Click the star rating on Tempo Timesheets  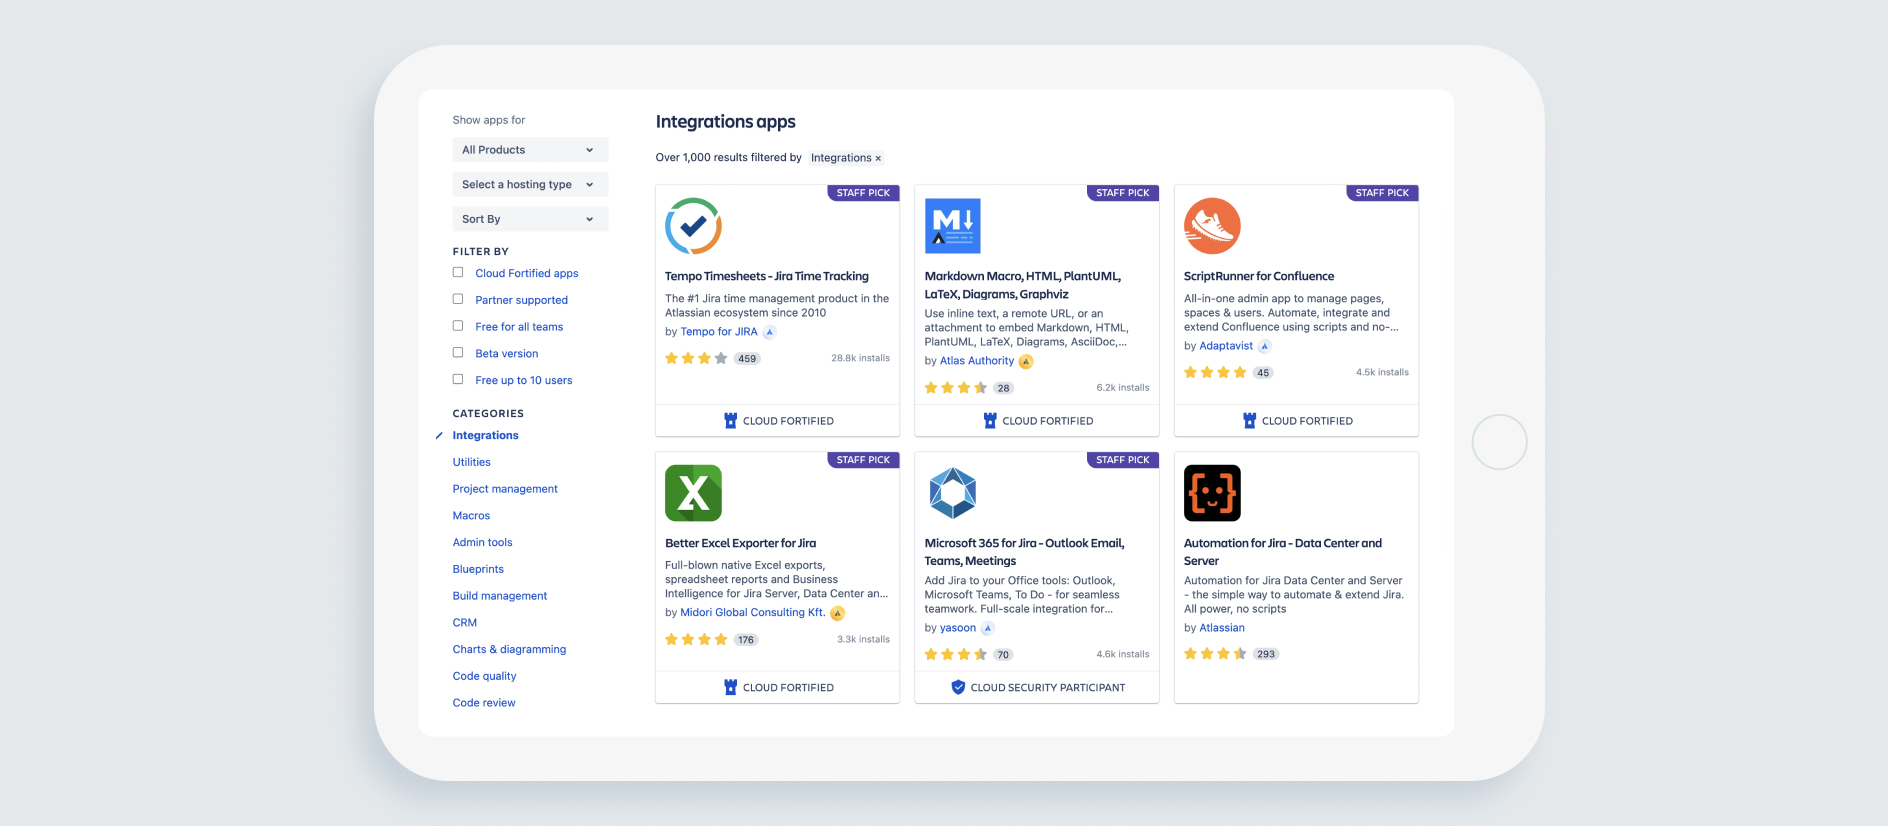(x=696, y=358)
